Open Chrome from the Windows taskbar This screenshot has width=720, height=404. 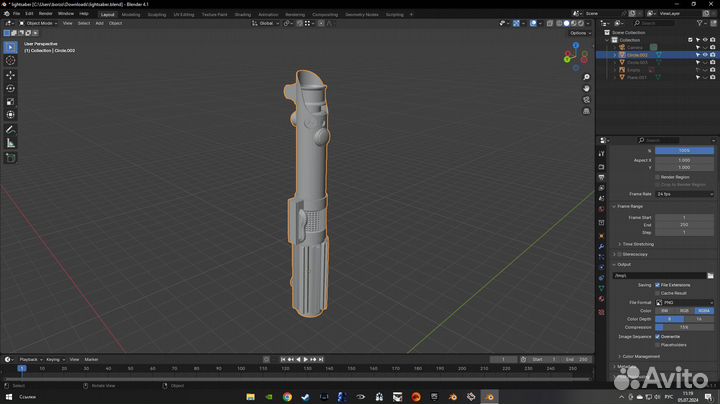[x=287, y=397]
